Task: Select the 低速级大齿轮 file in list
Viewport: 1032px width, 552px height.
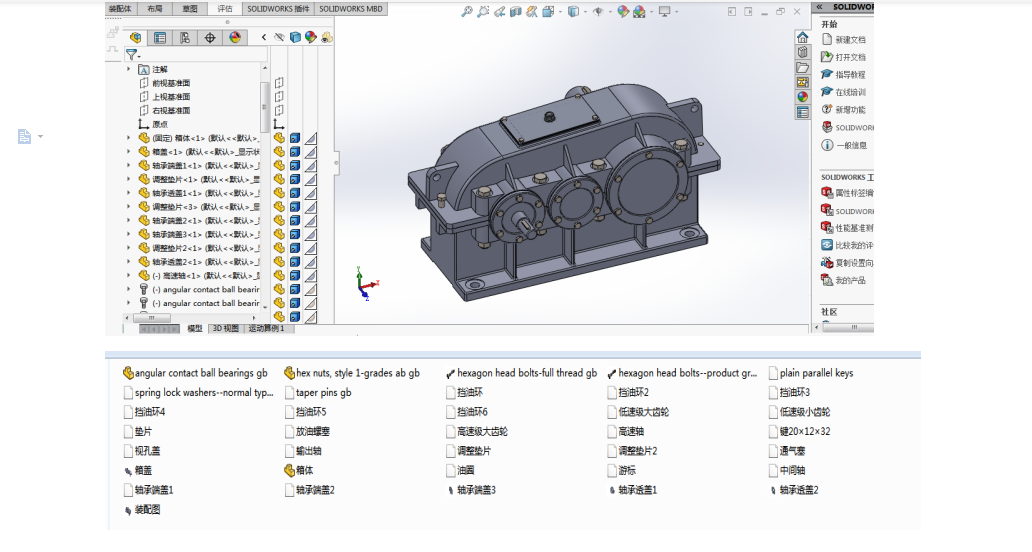Action: coord(643,412)
